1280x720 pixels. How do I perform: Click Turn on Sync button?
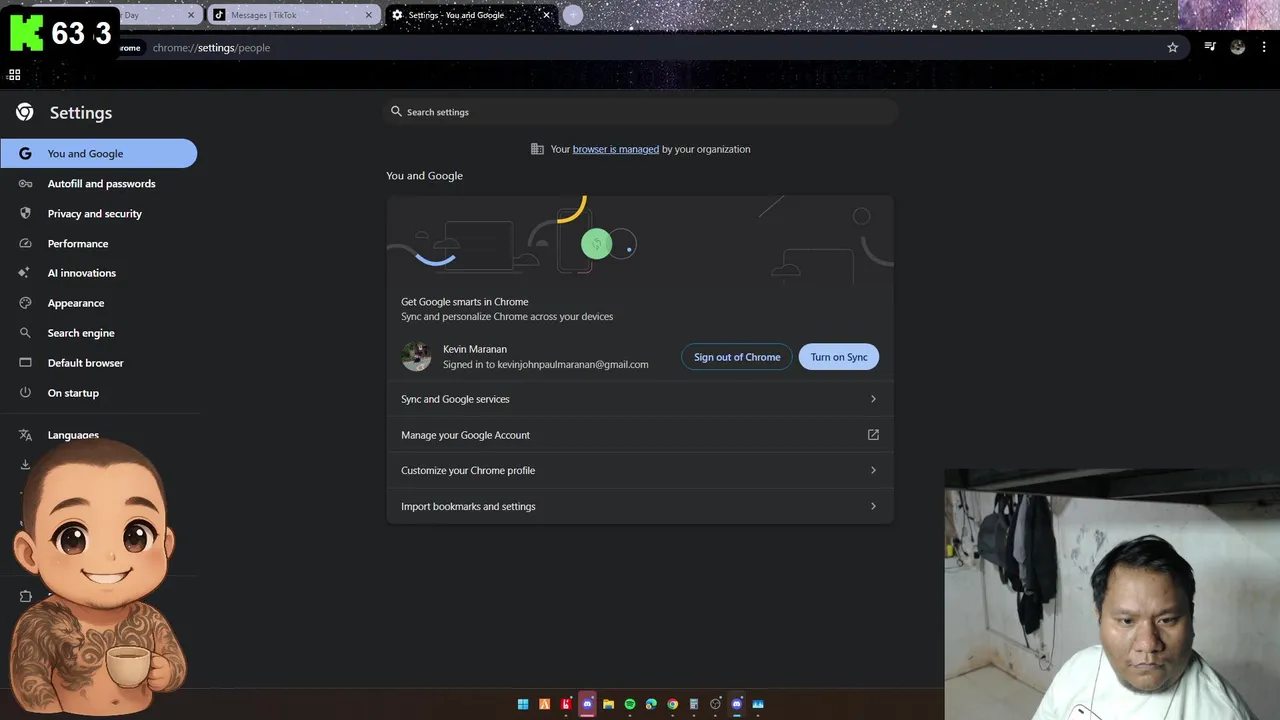839,357
